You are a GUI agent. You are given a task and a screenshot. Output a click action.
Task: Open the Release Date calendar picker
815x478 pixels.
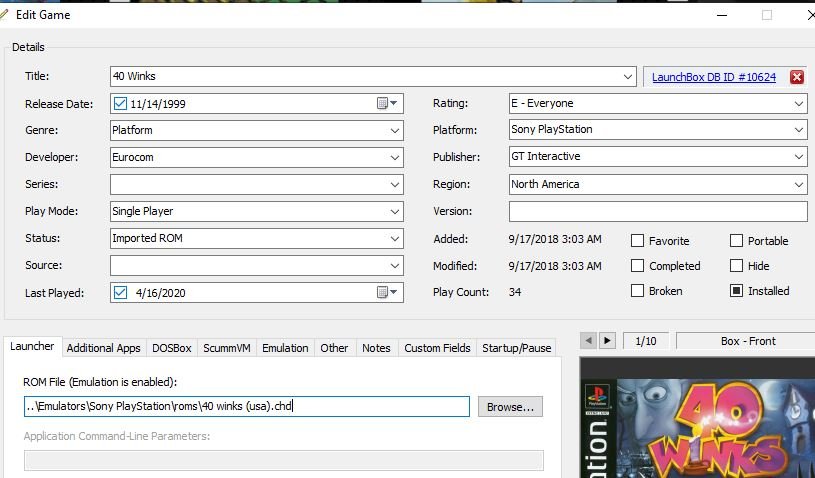pyautogui.click(x=387, y=103)
